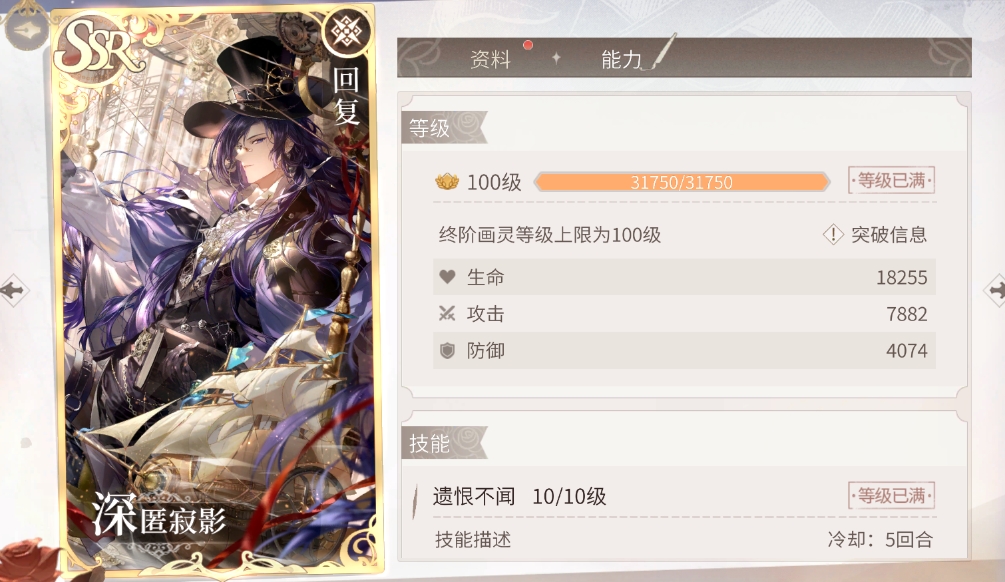Click 等级已满 button beside experience bar
Screen dimensions: 1005x582
tap(891, 181)
